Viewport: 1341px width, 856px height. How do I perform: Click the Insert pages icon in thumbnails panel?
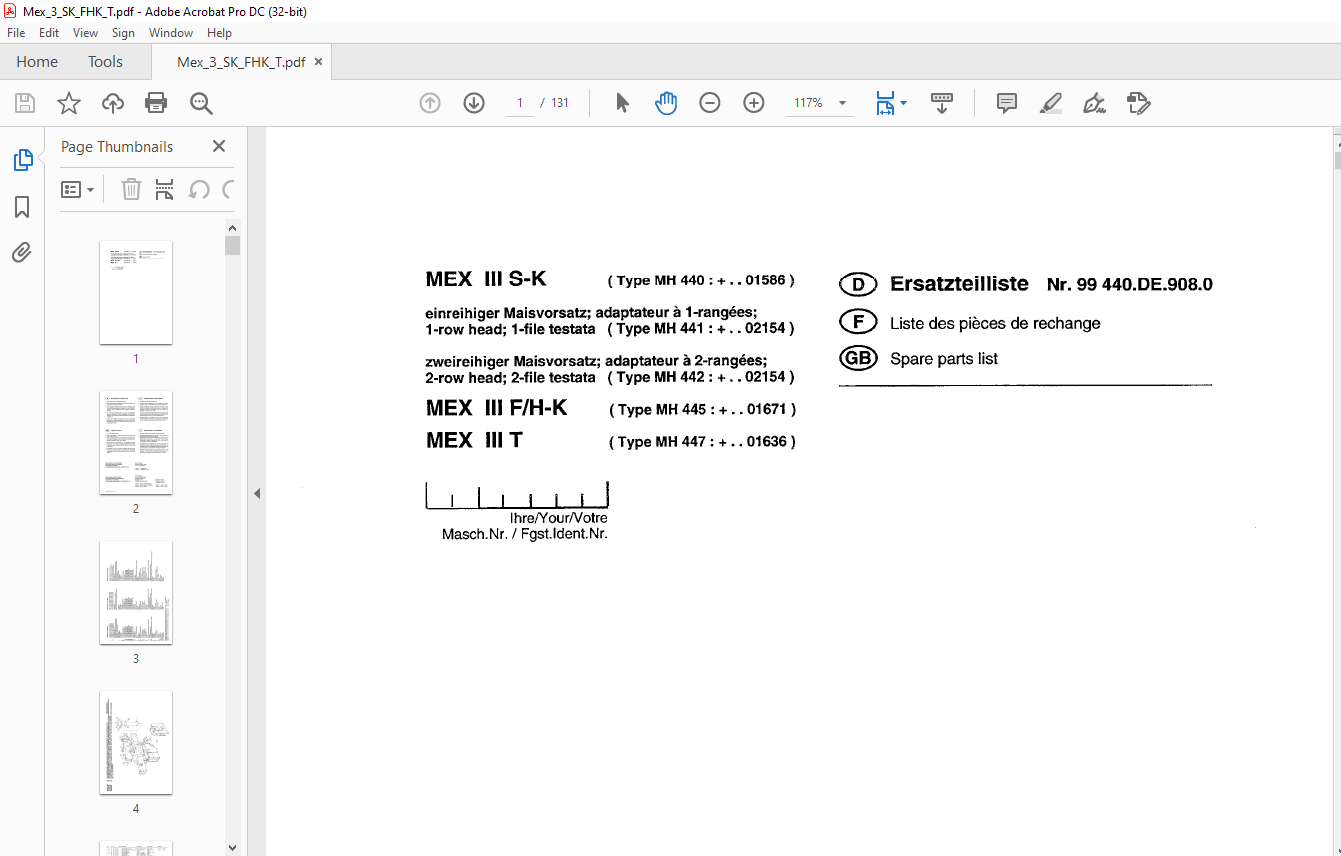(x=165, y=189)
